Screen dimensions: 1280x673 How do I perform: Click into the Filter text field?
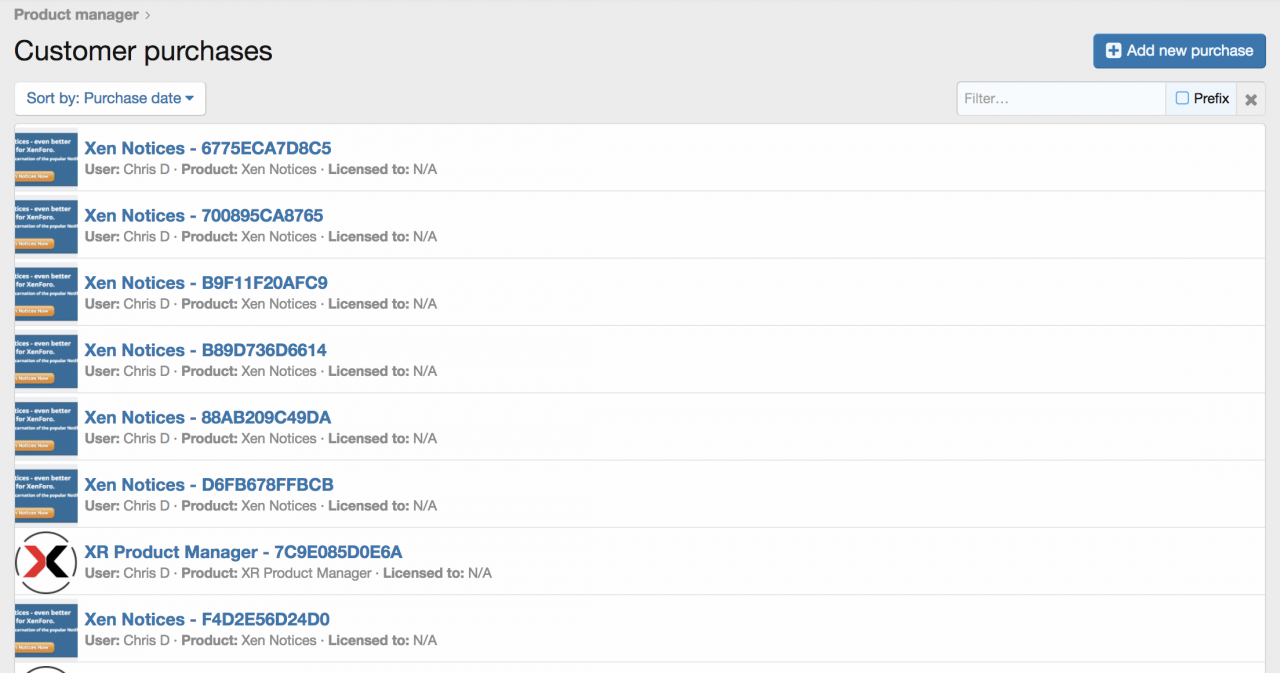1060,99
